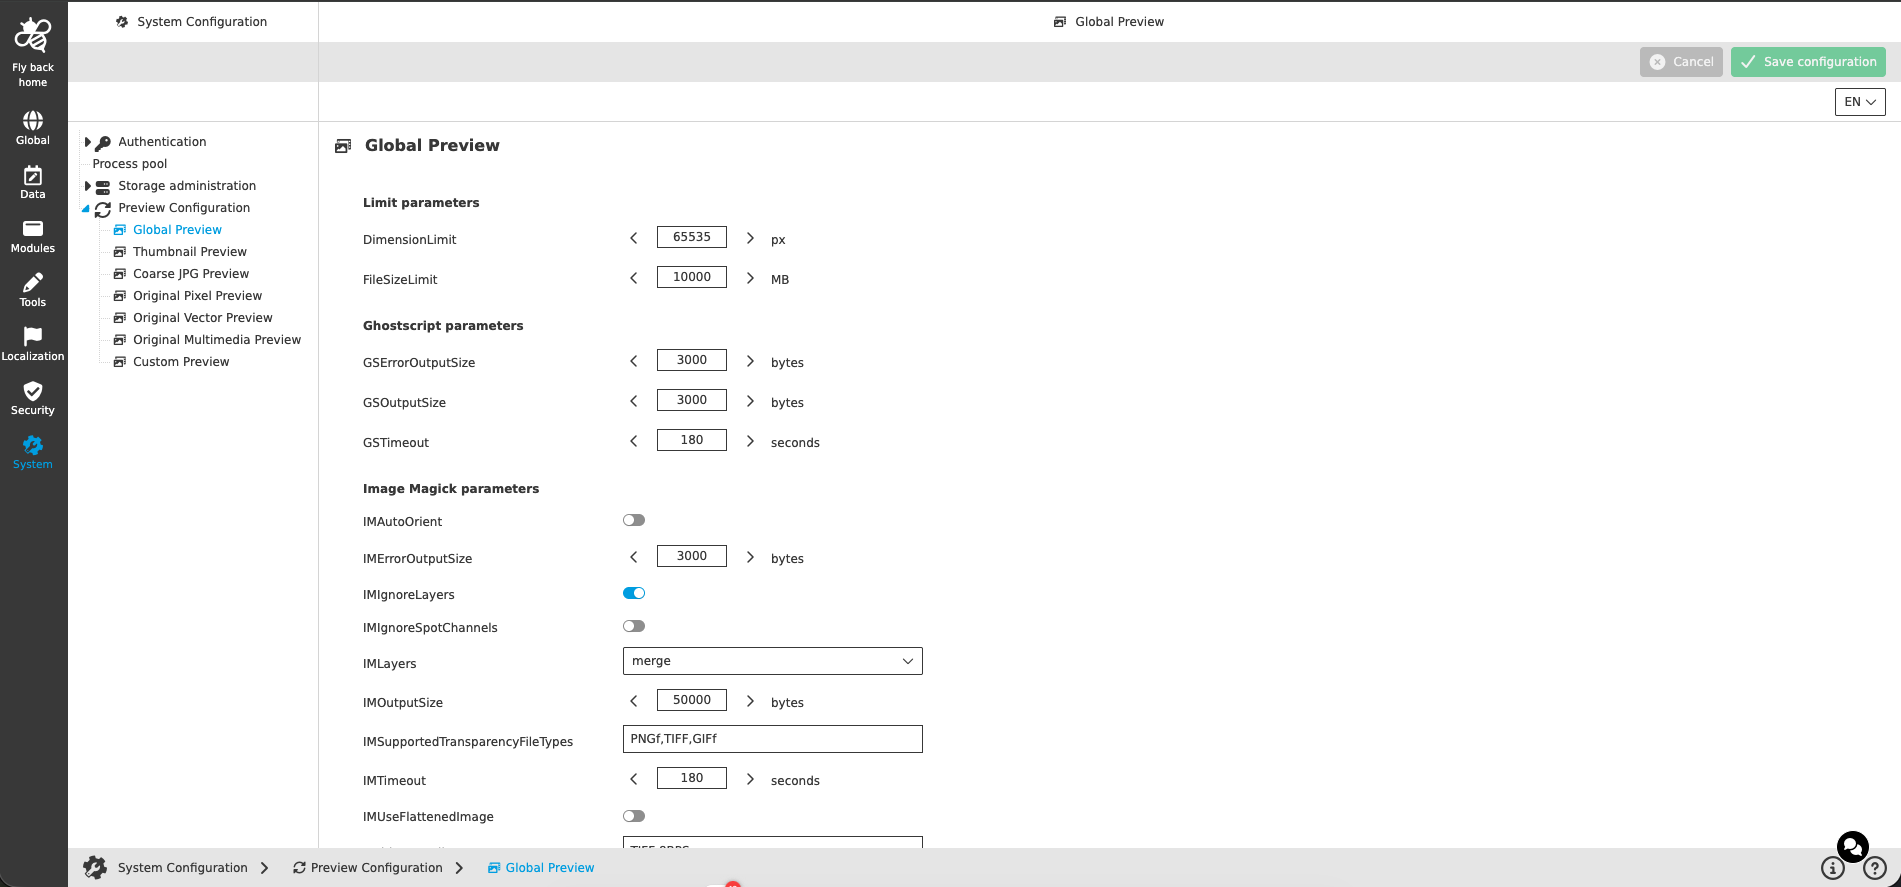Open the IMLayers merge dropdown

point(773,661)
